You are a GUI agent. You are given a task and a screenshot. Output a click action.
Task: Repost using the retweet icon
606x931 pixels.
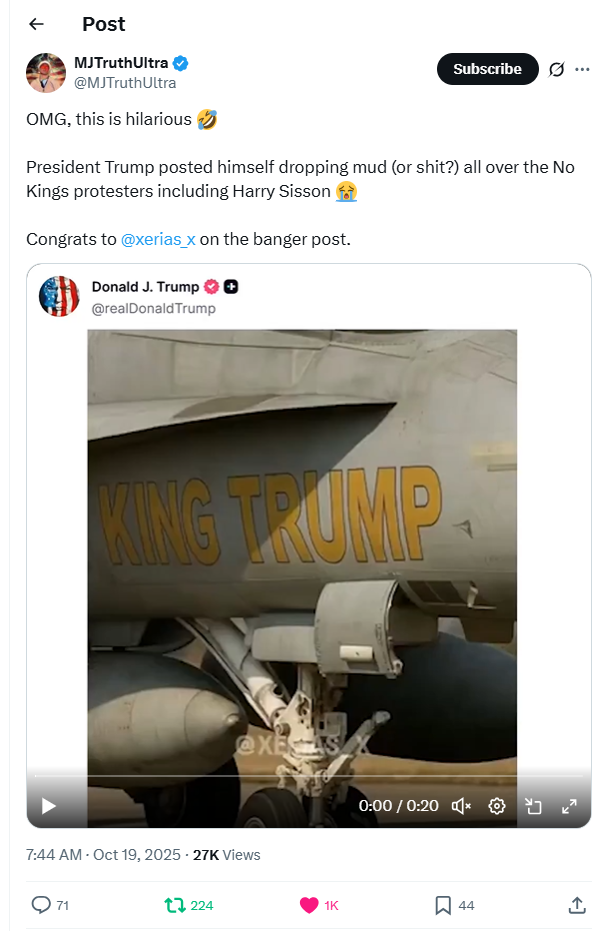(175, 905)
